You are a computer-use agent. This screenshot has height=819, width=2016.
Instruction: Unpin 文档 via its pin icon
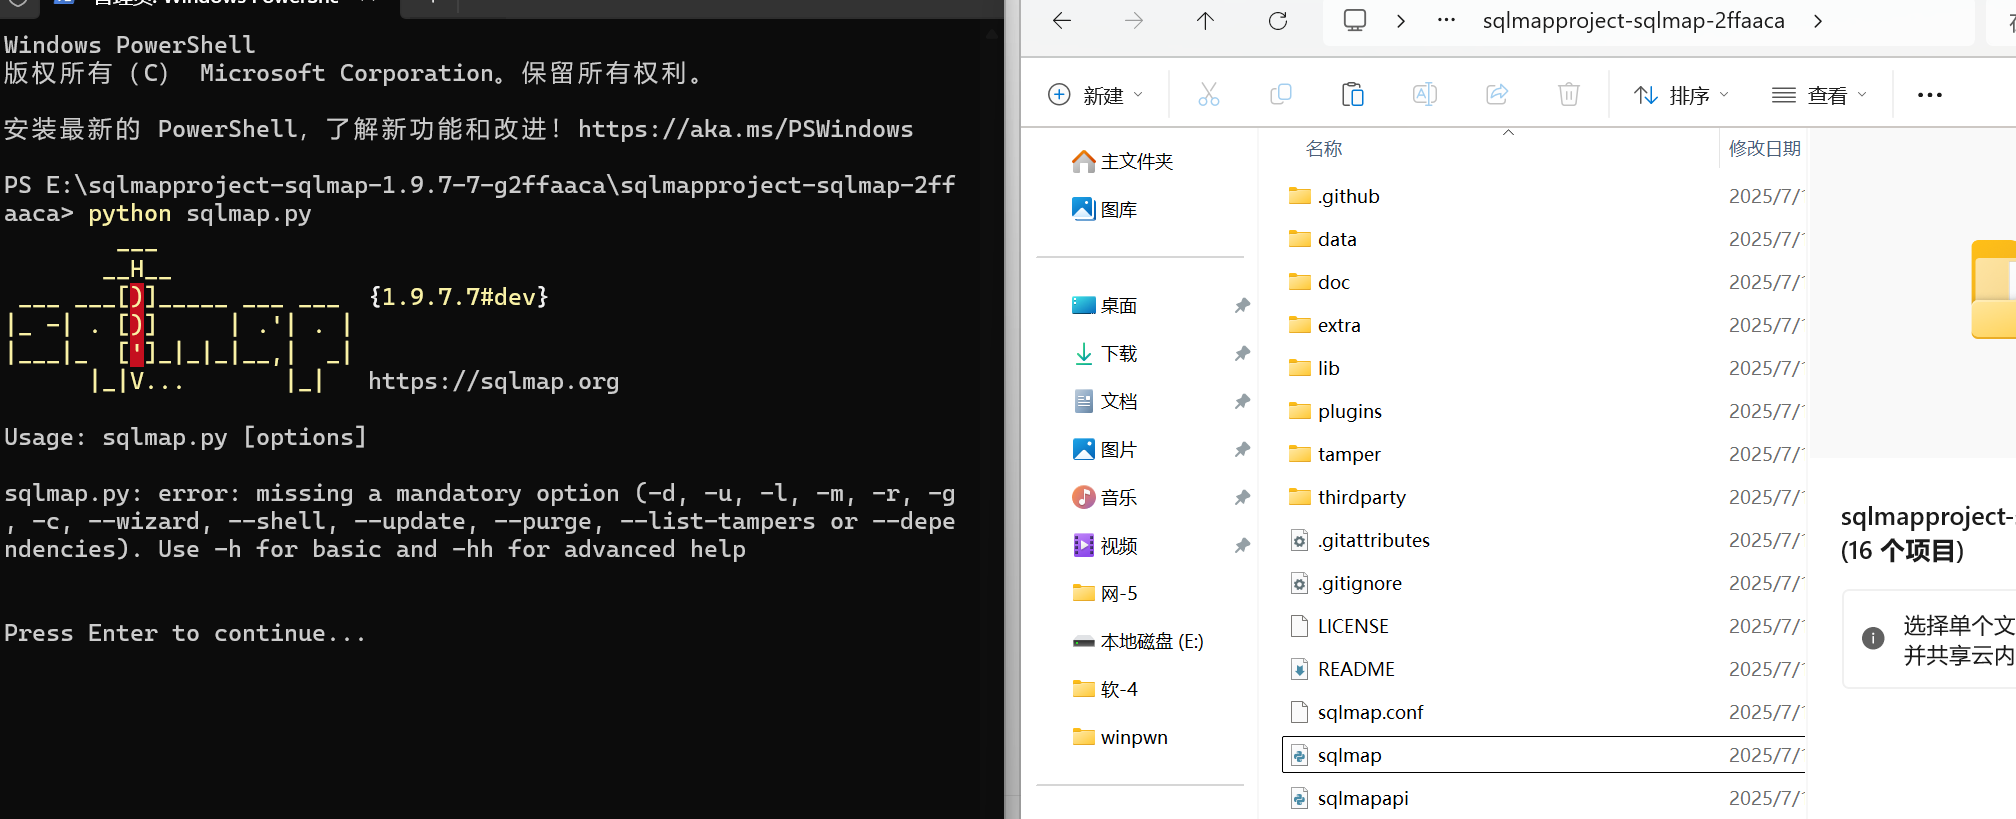point(1242,401)
